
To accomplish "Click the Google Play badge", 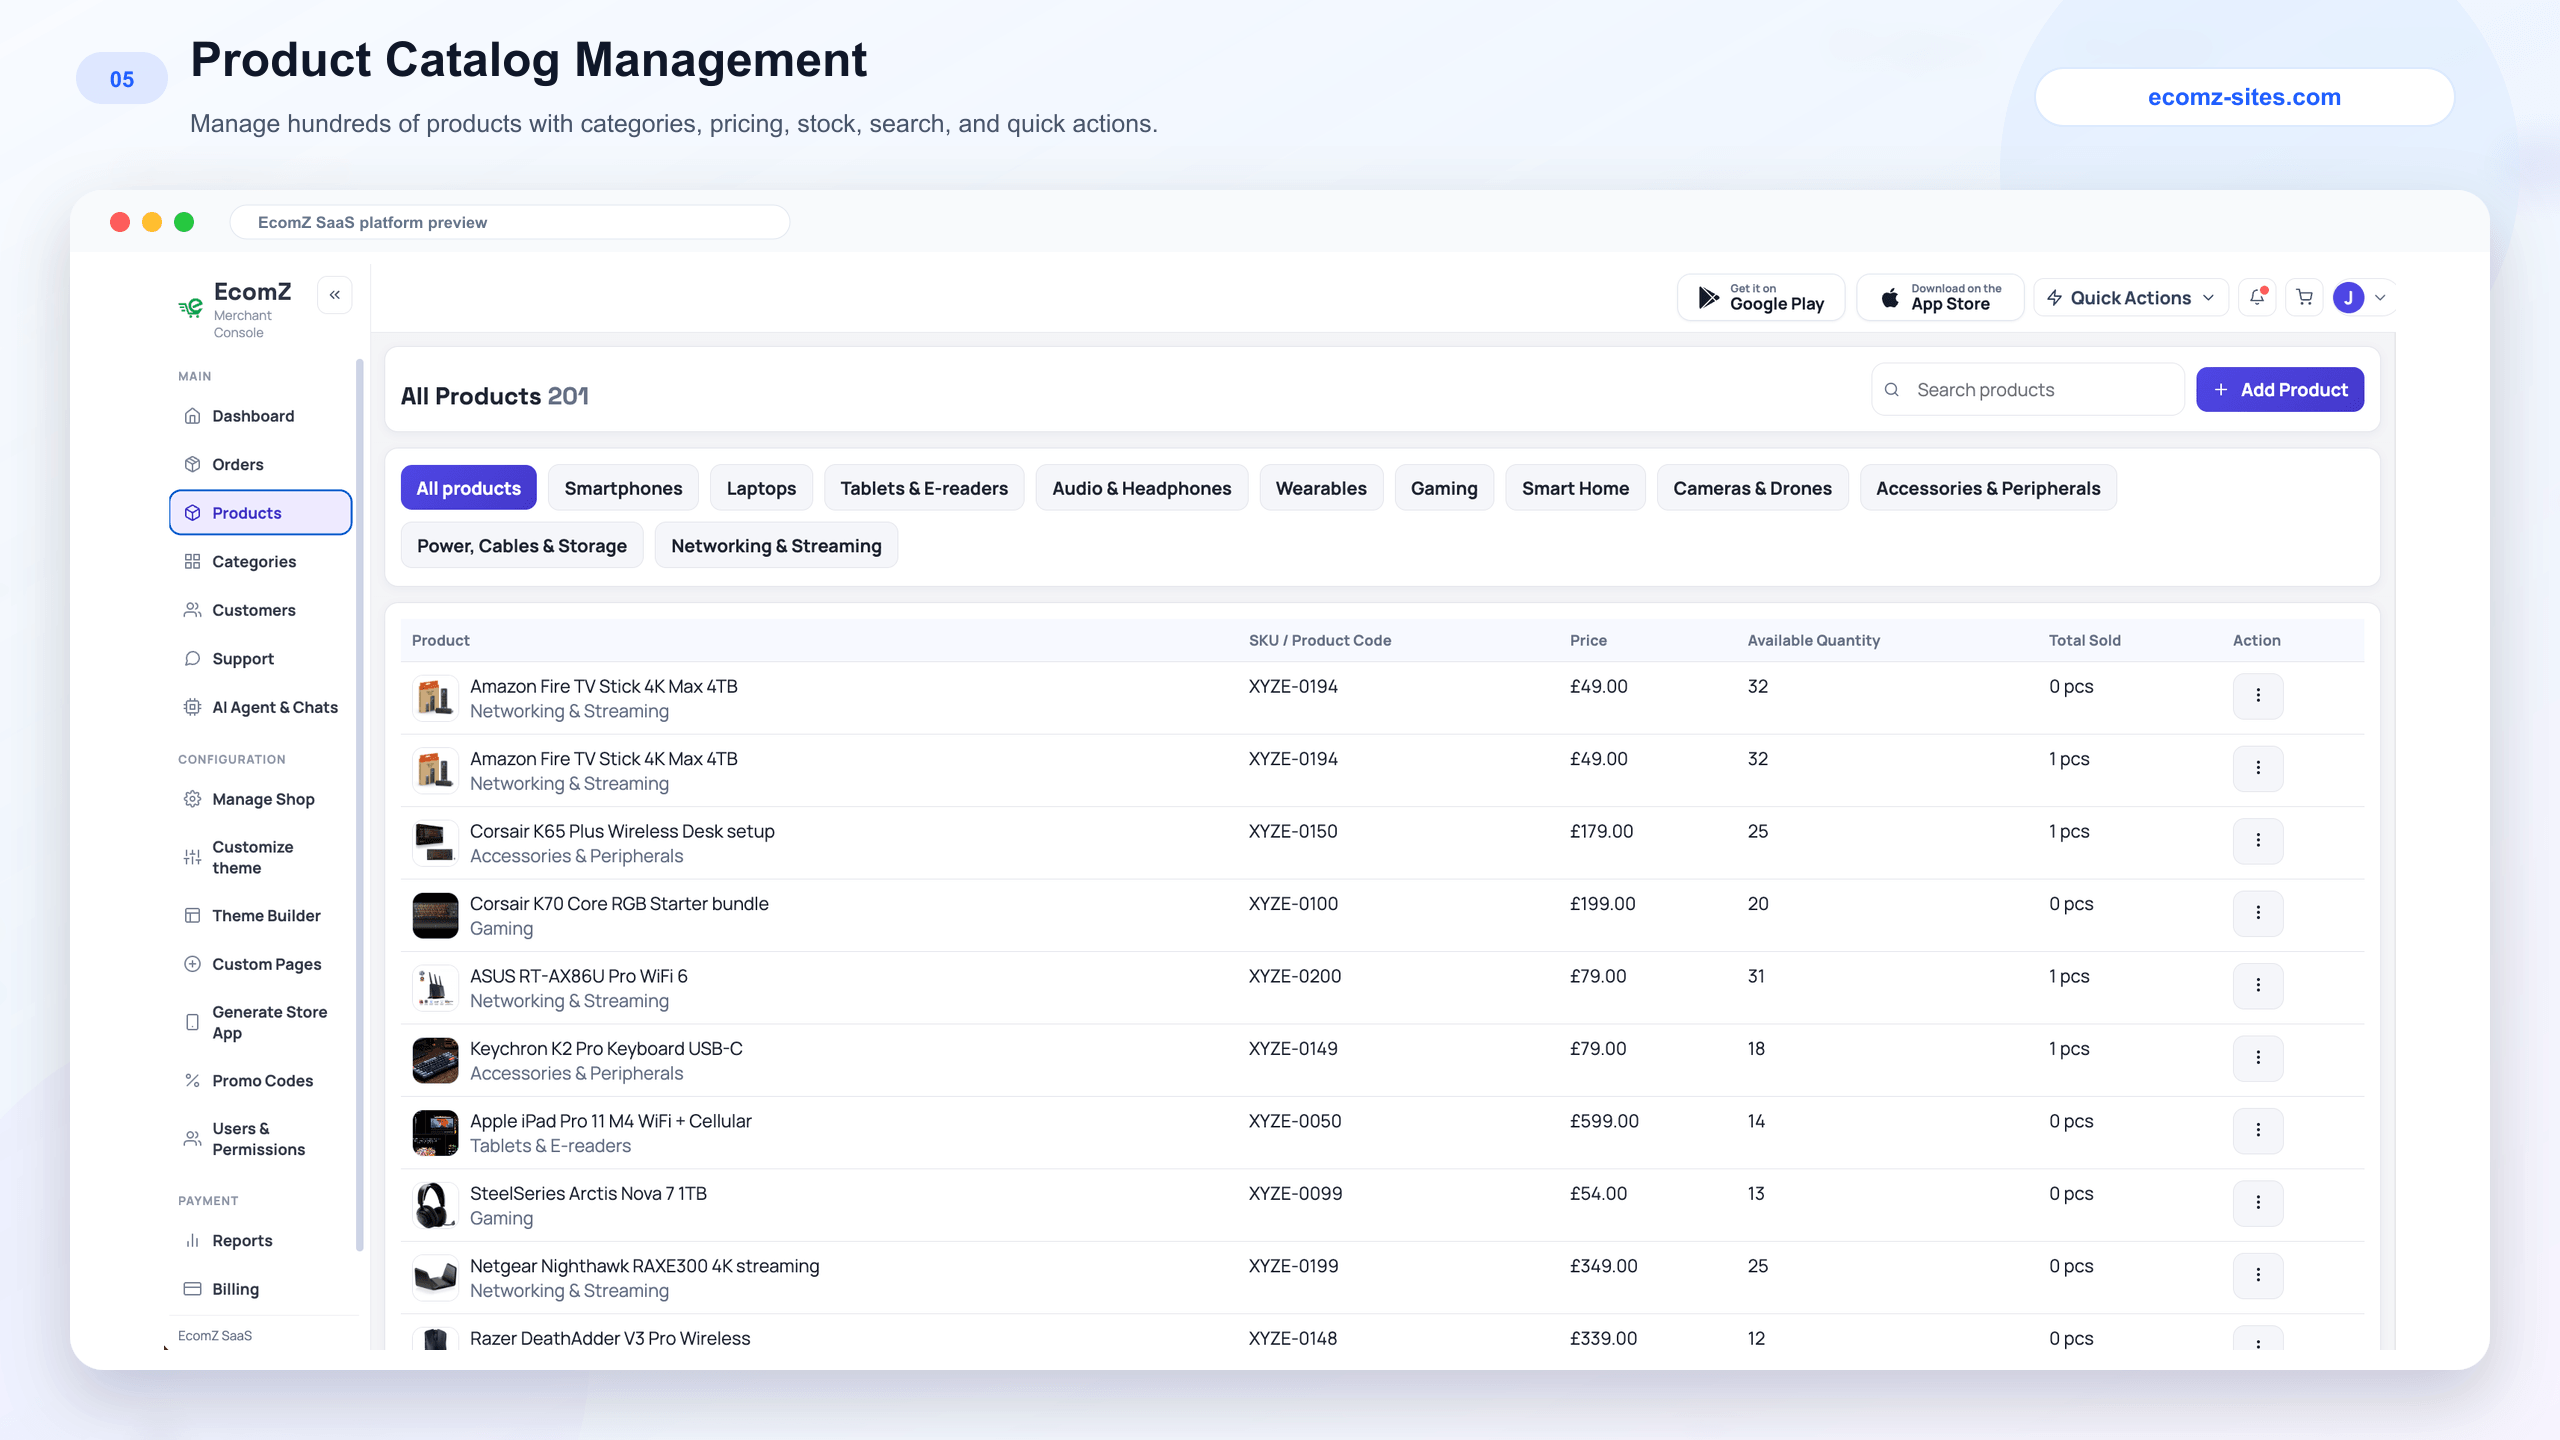I will pos(1761,298).
